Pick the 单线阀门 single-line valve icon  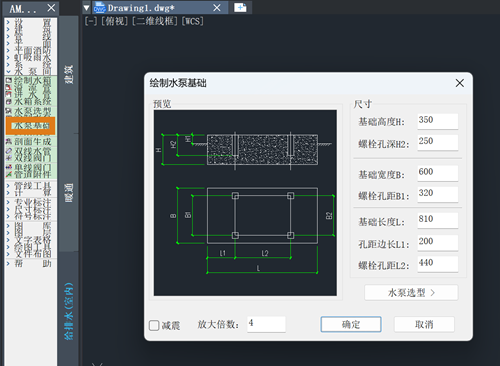(x=9, y=167)
